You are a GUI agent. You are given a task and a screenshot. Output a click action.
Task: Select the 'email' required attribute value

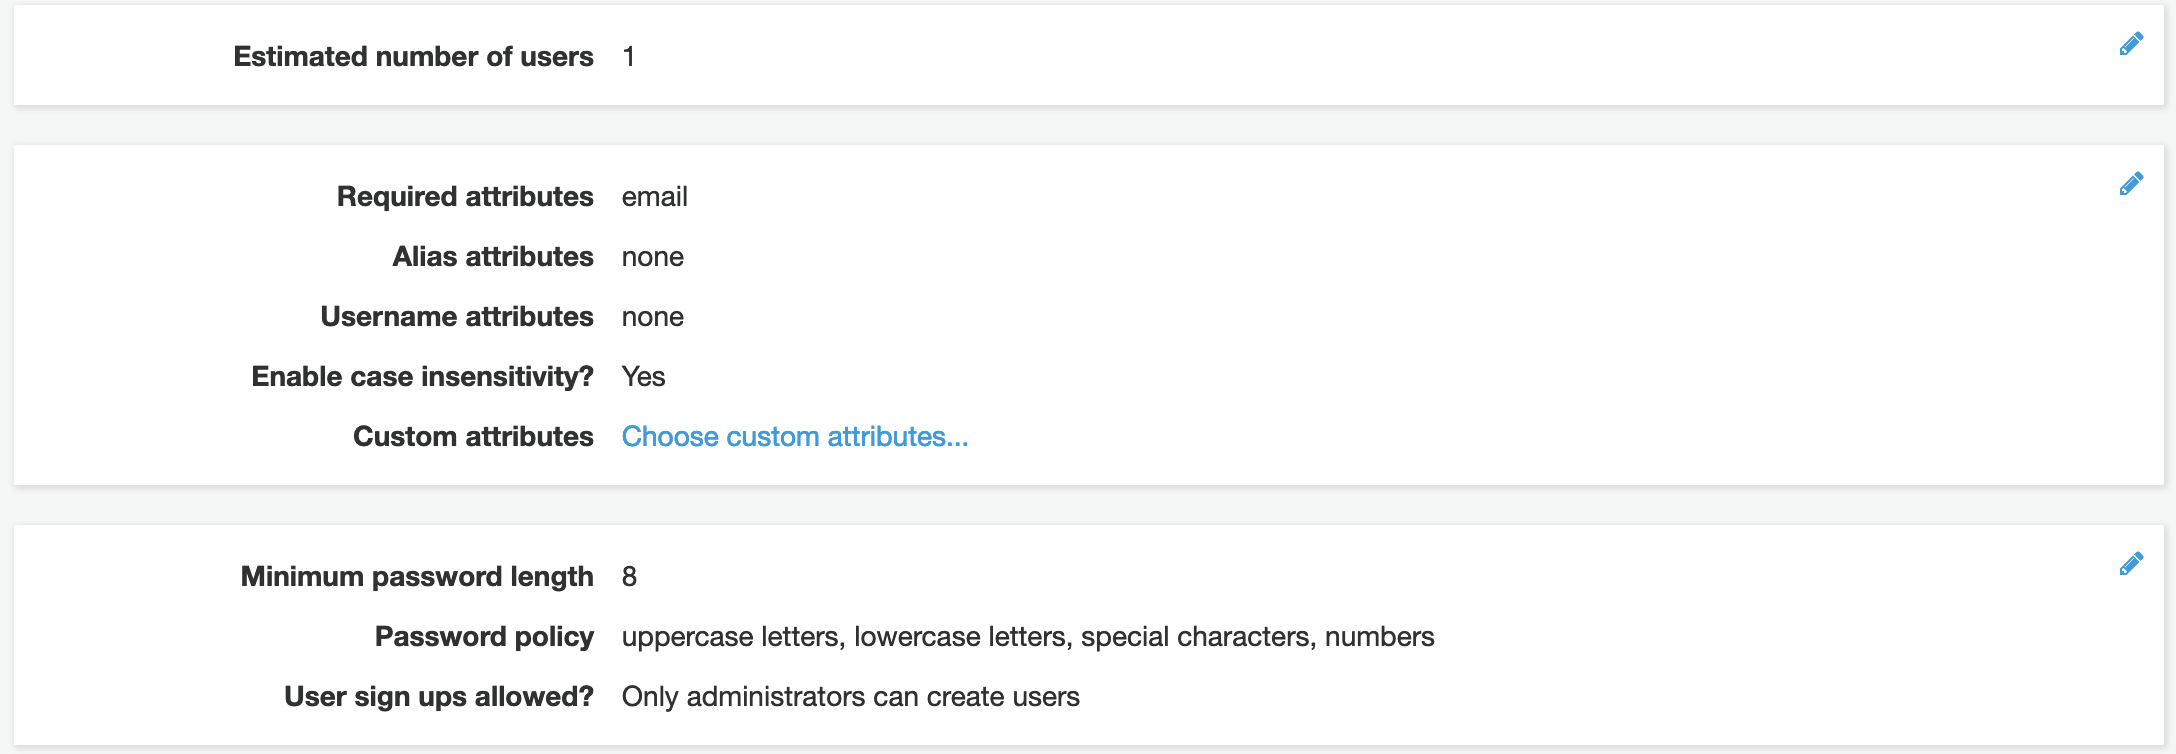655,197
